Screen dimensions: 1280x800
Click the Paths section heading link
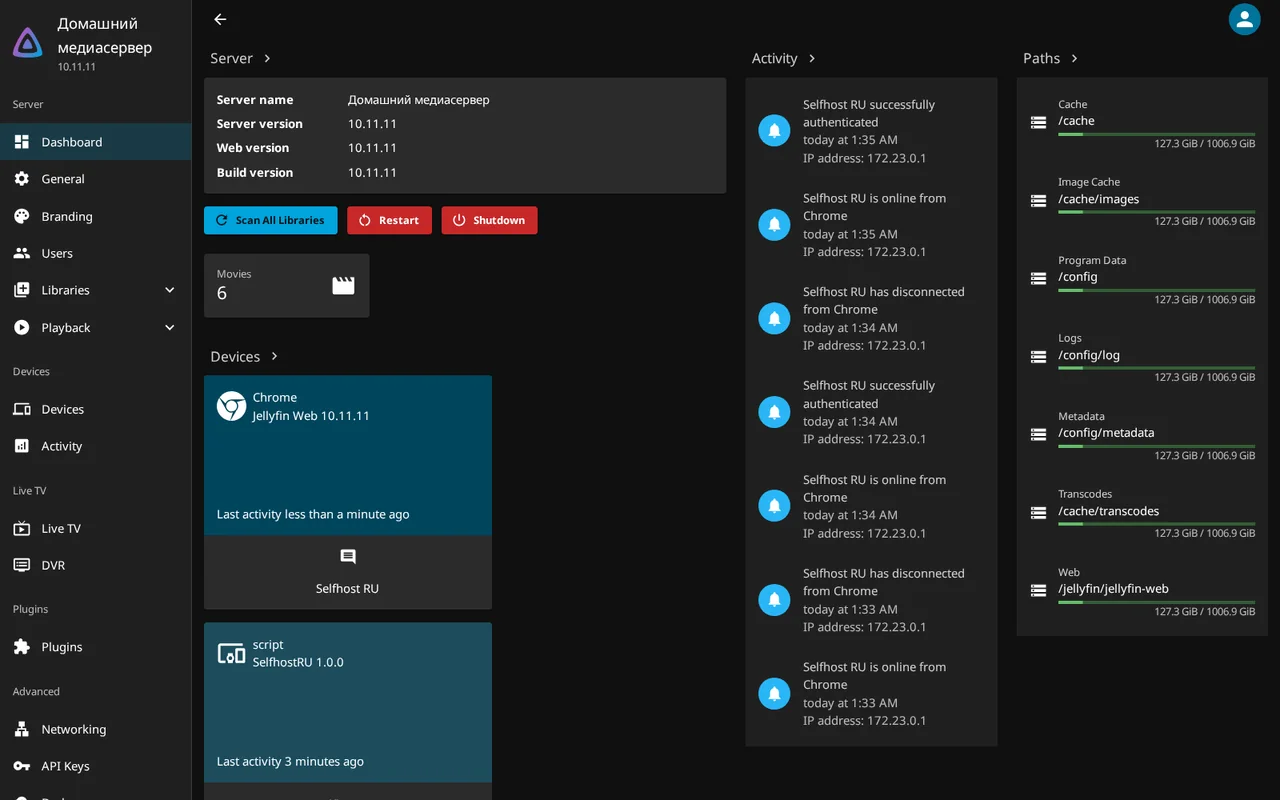pos(1041,58)
